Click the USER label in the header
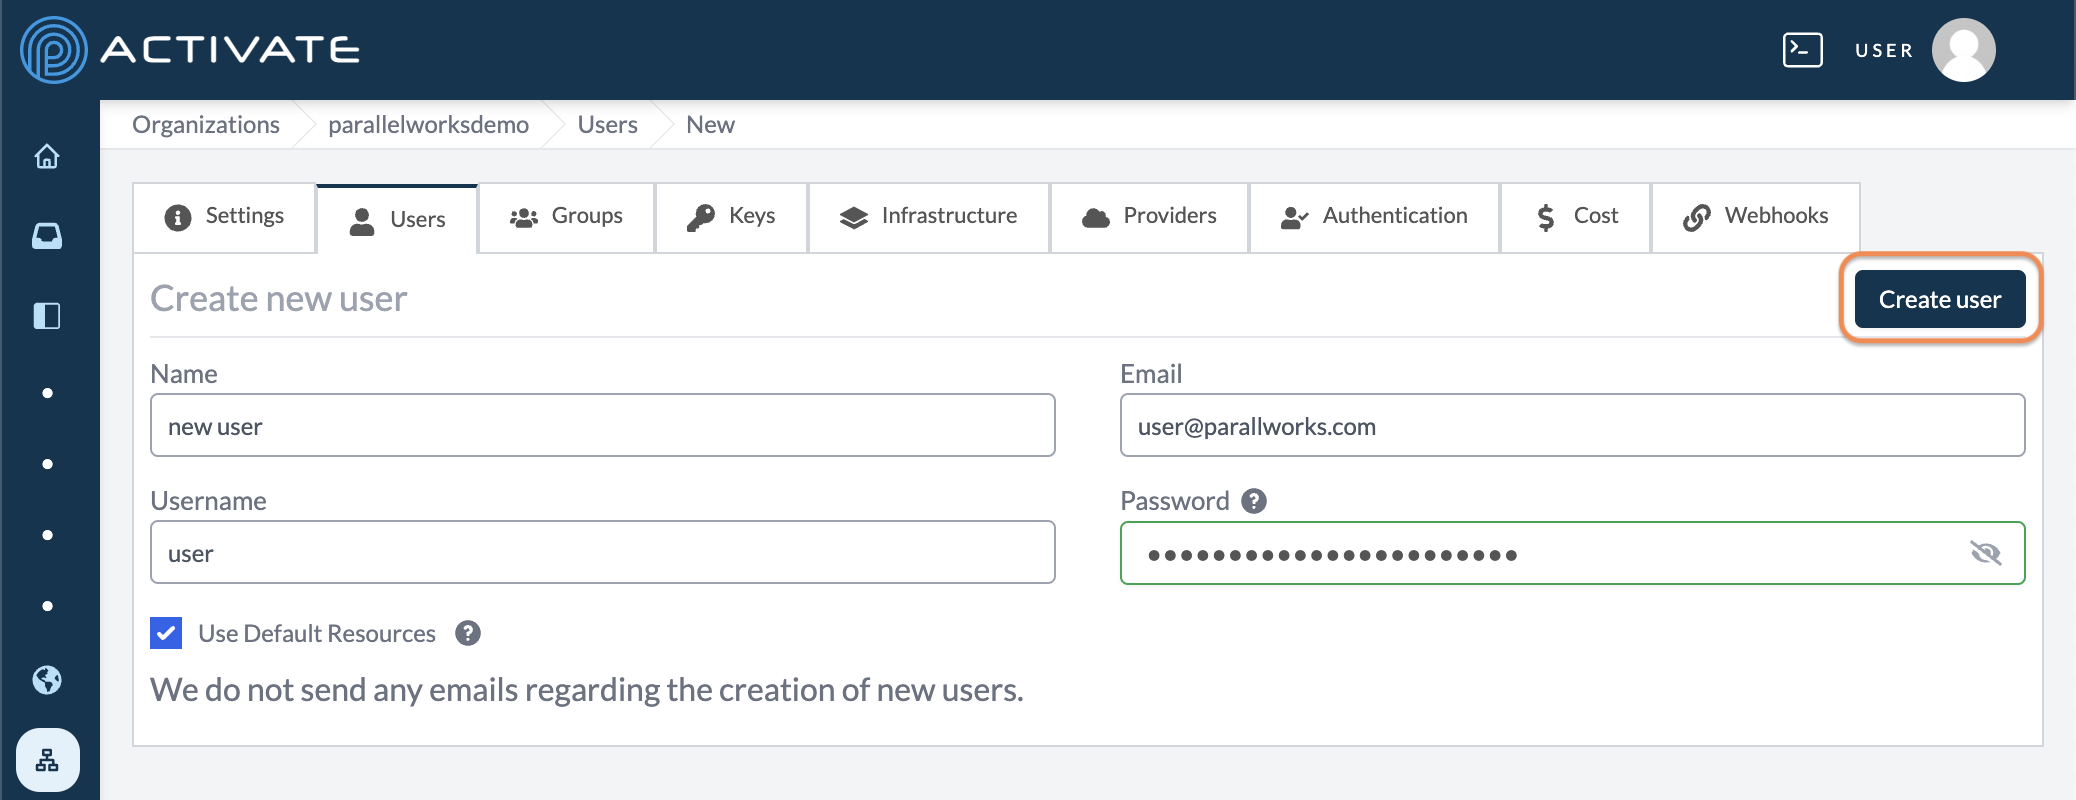Screen dimensions: 2076x800 pos(1884,50)
